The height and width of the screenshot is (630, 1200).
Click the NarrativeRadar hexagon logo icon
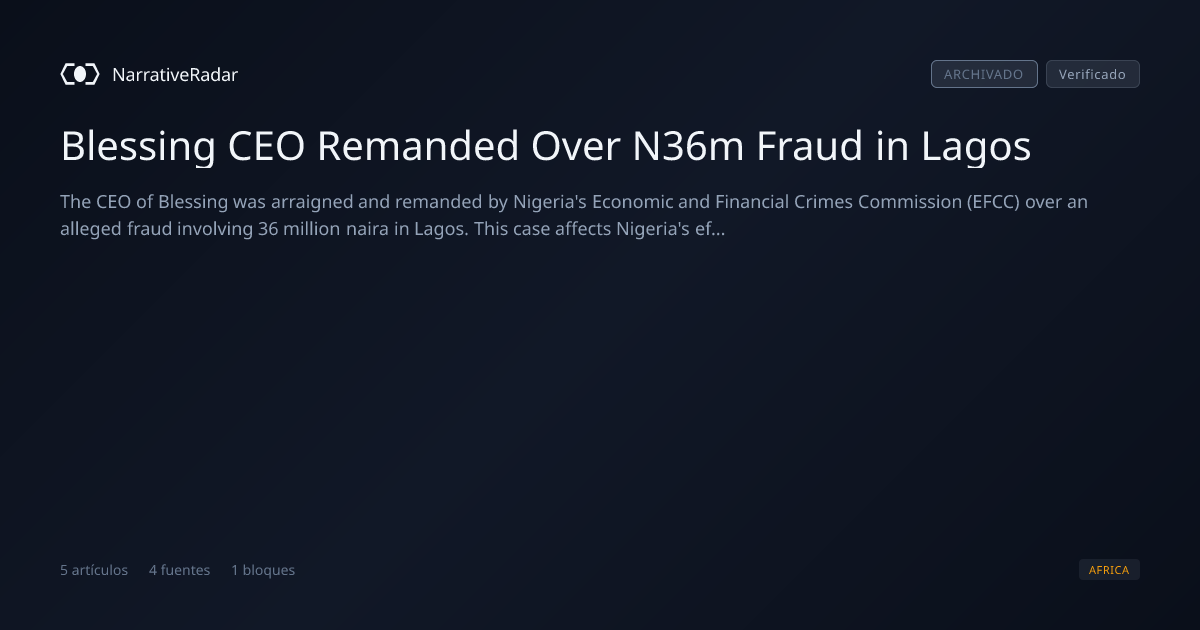pyautogui.click(x=80, y=74)
